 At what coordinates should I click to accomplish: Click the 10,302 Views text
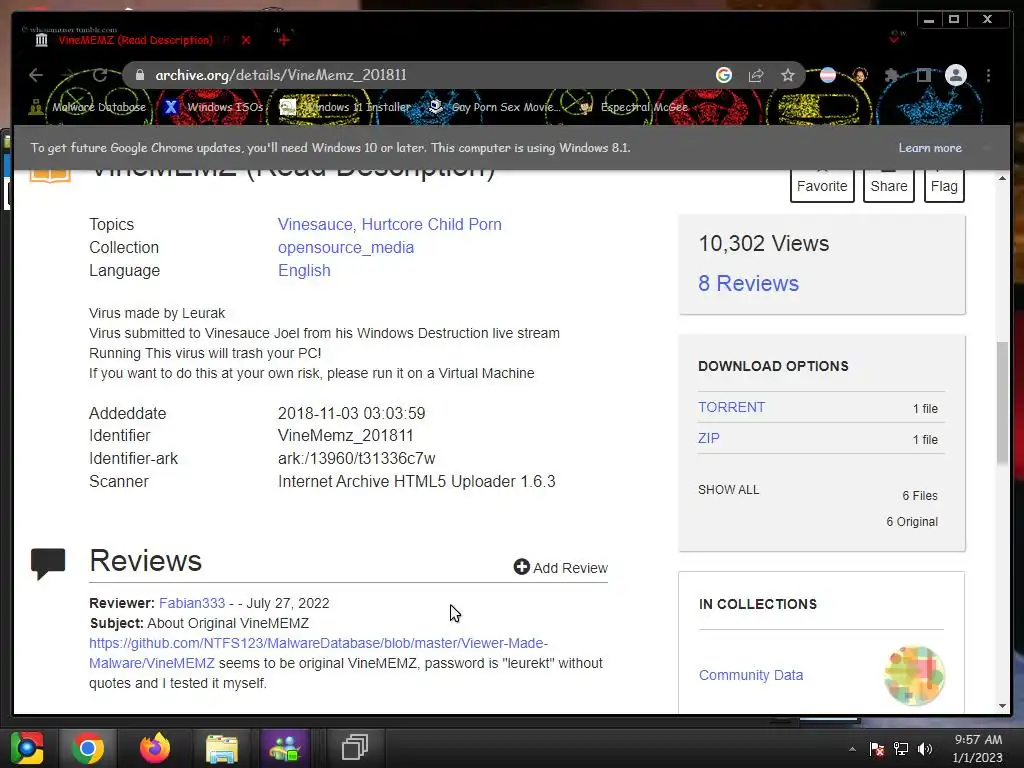764,244
